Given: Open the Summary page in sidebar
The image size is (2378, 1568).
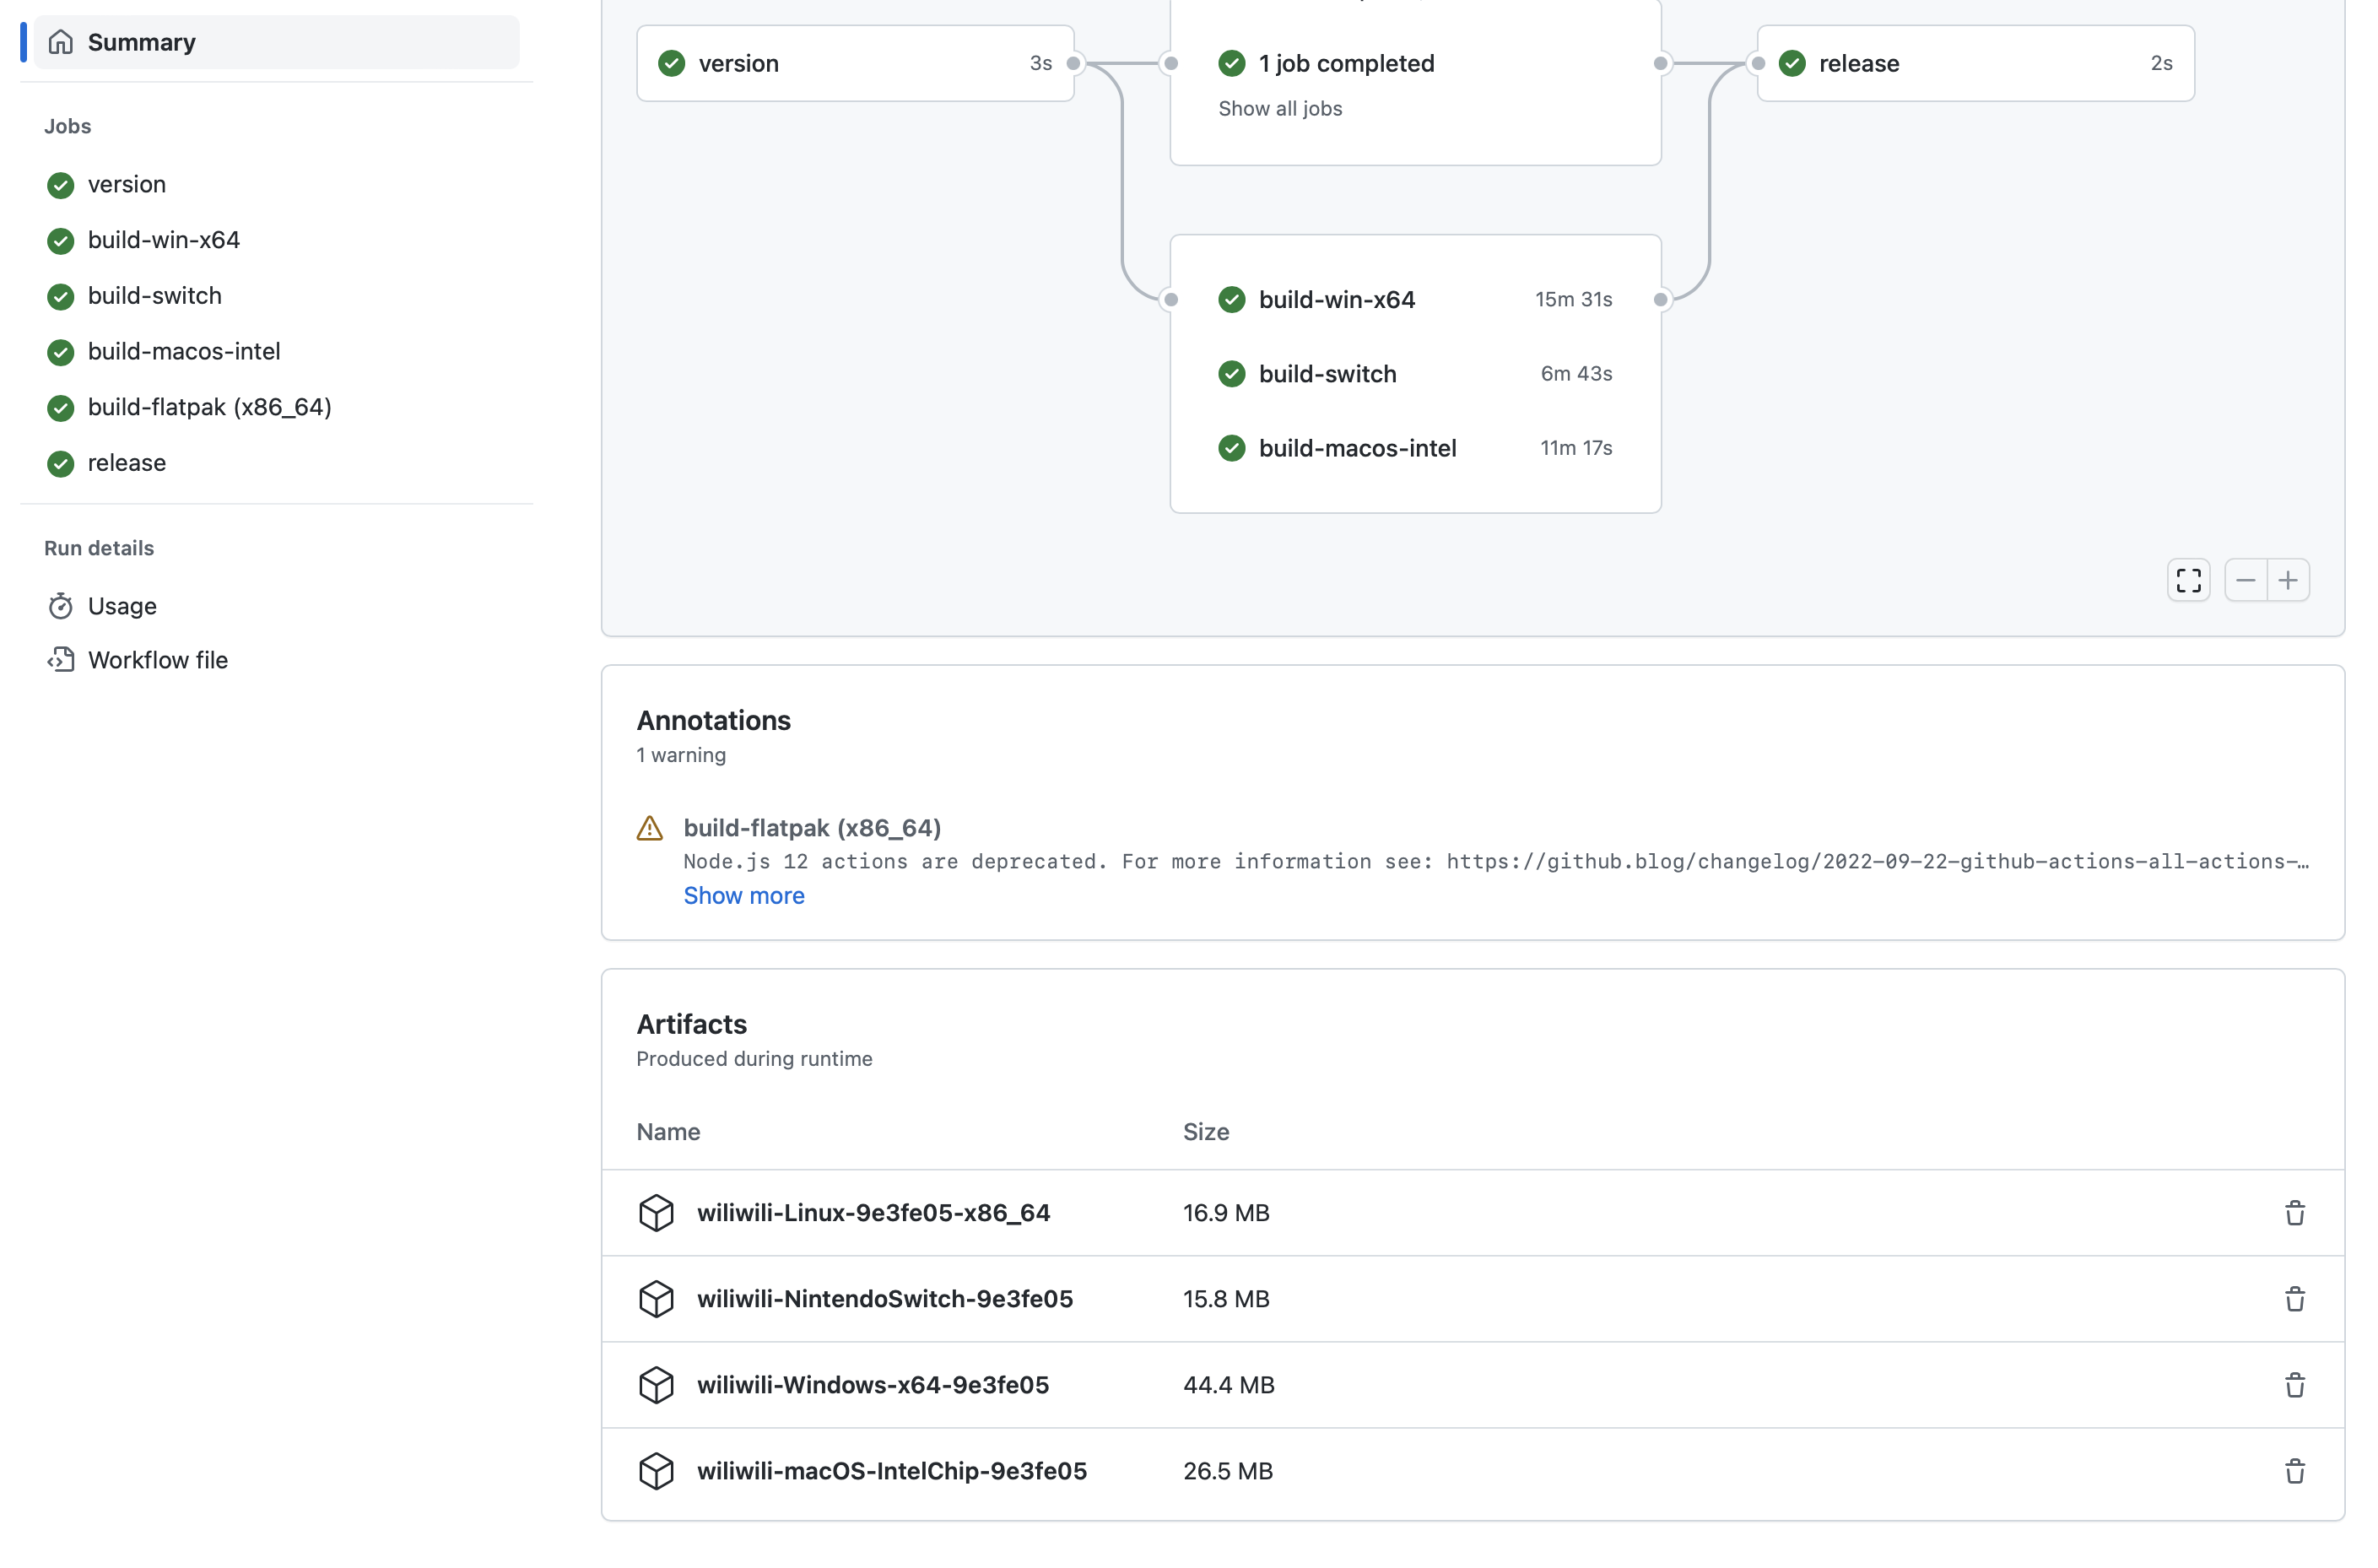Looking at the screenshot, I should pyautogui.click(x=276, y=42).
